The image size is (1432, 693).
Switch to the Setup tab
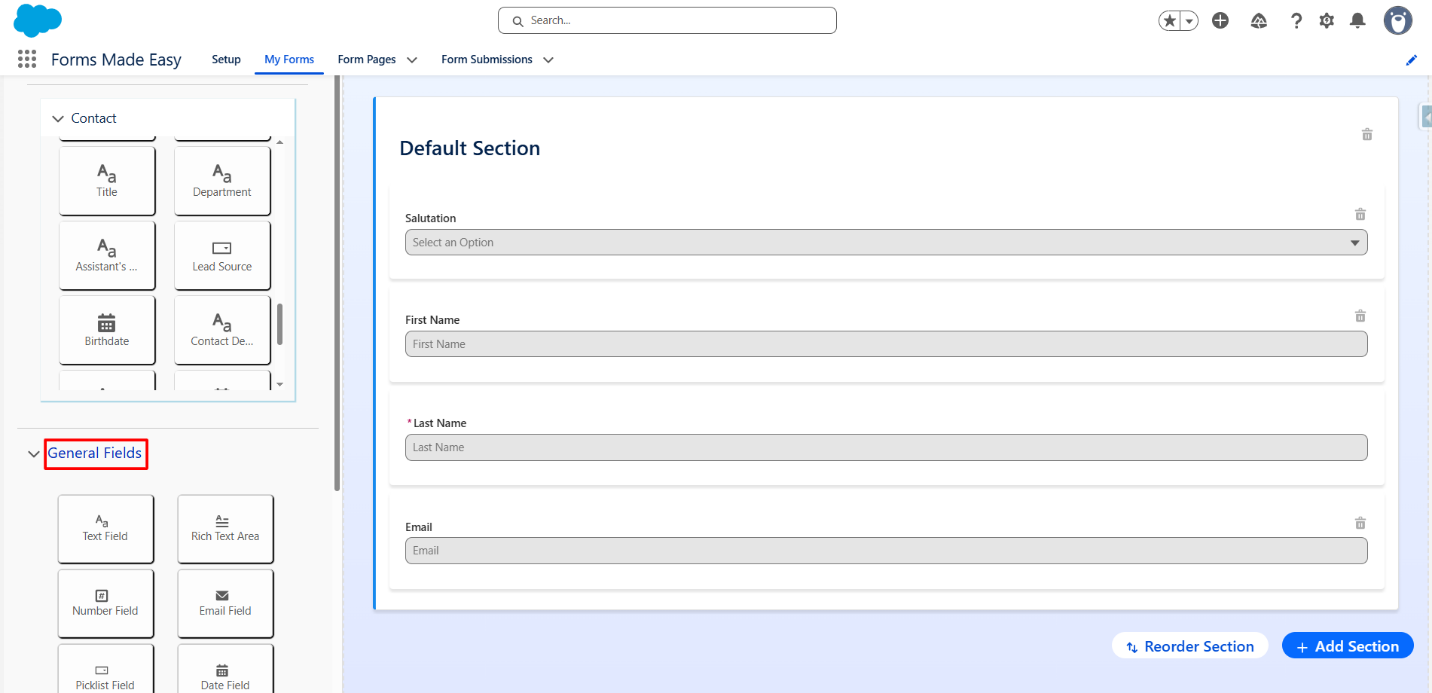click(x=226, y=60)
